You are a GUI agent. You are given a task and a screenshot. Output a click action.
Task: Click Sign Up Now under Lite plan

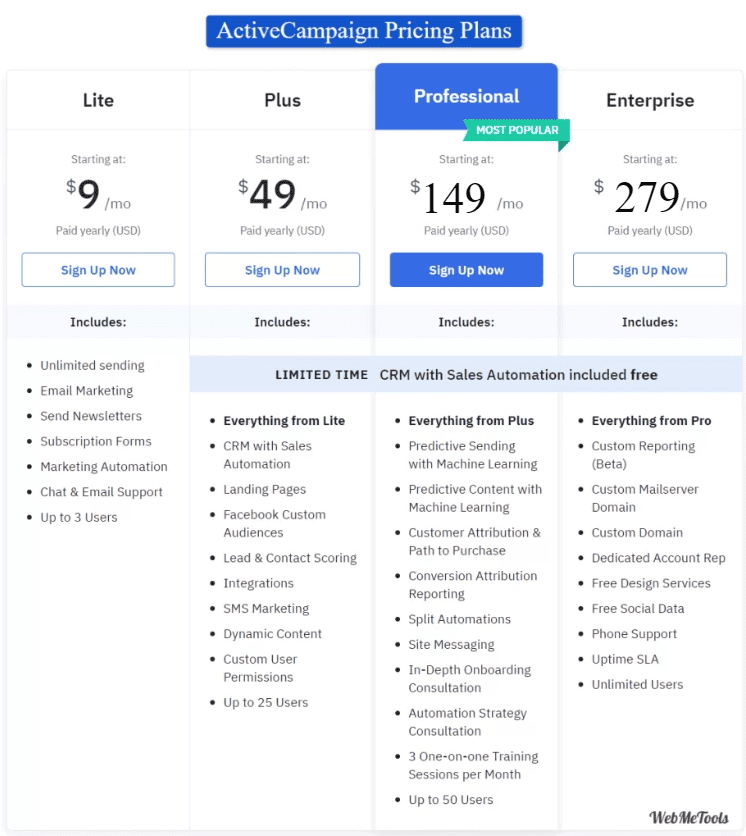(98, 270)
